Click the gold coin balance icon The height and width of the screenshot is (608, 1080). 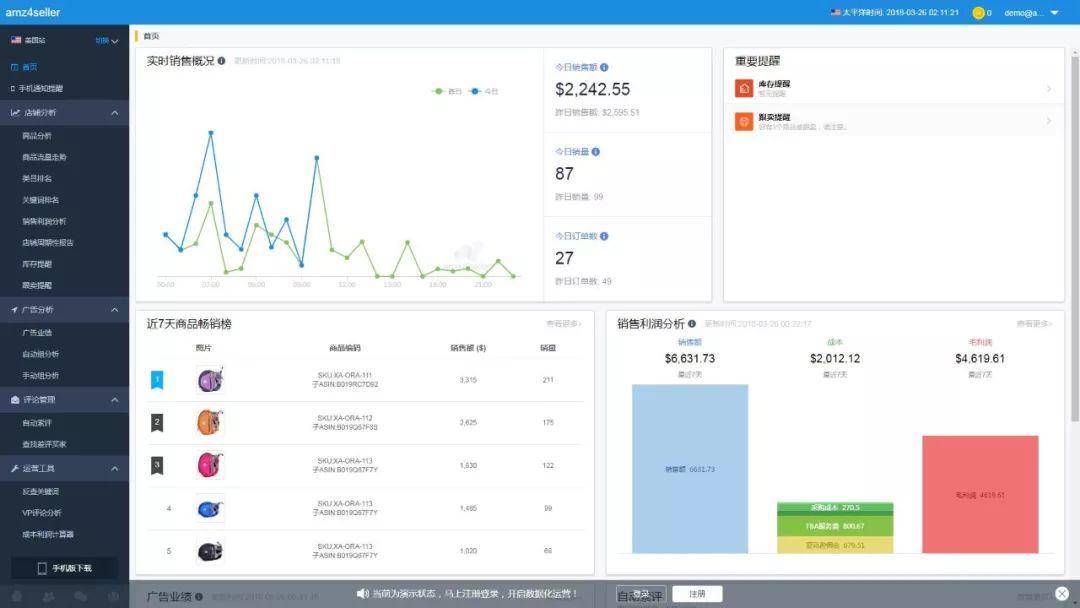[x=978, y=12]
